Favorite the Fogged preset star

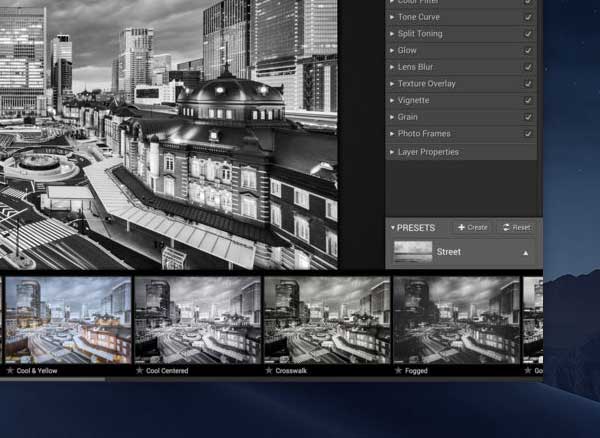(x=398, y=370)
